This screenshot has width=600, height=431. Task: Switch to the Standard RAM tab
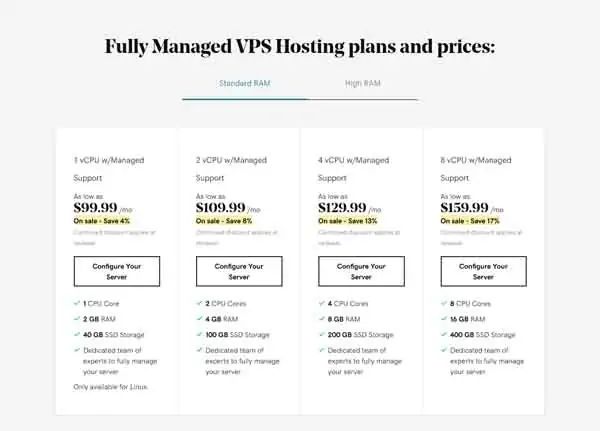245,83
